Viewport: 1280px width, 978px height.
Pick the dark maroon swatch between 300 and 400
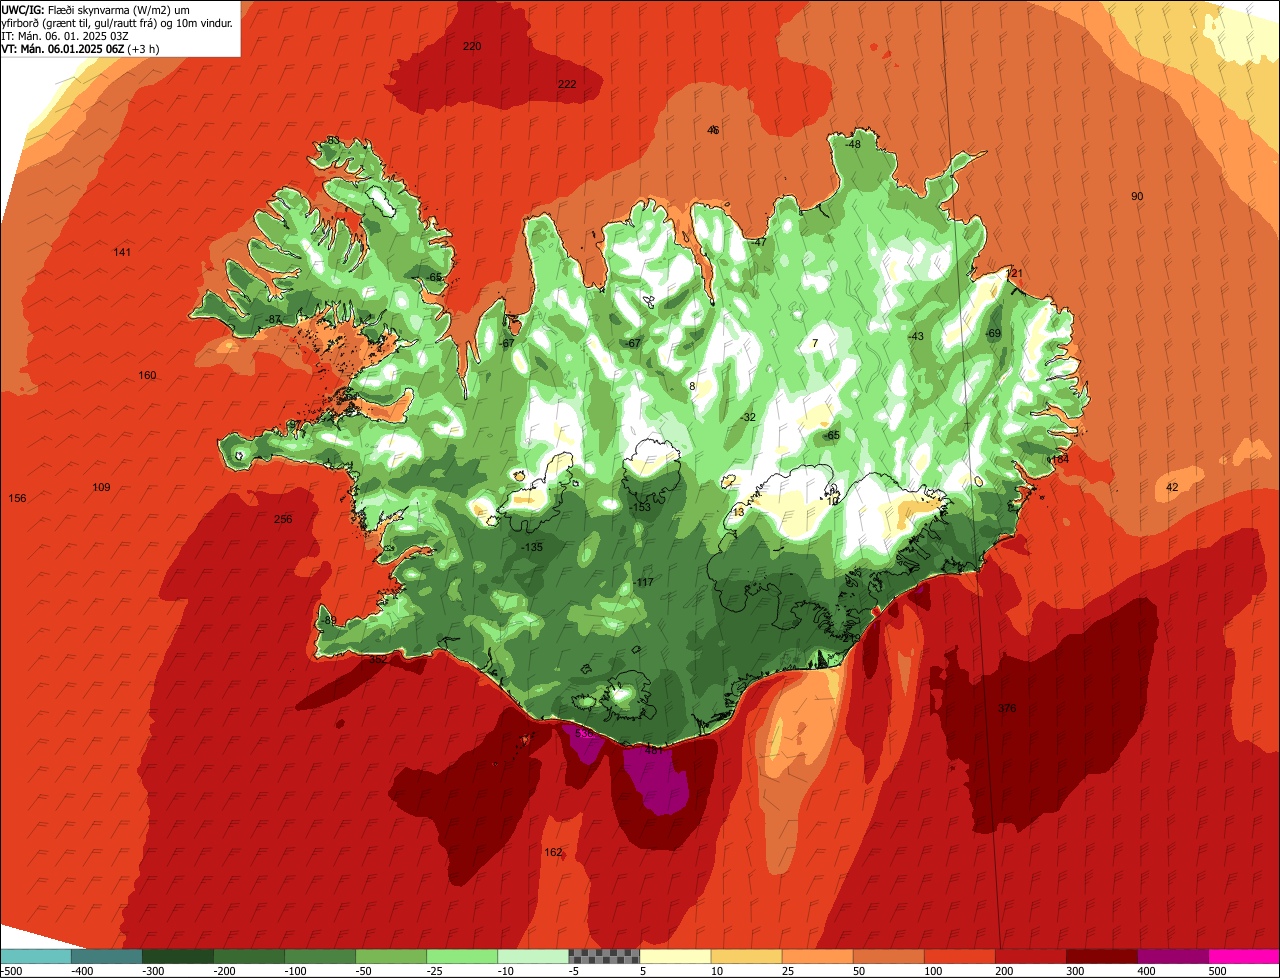[x=1101, y=956]
